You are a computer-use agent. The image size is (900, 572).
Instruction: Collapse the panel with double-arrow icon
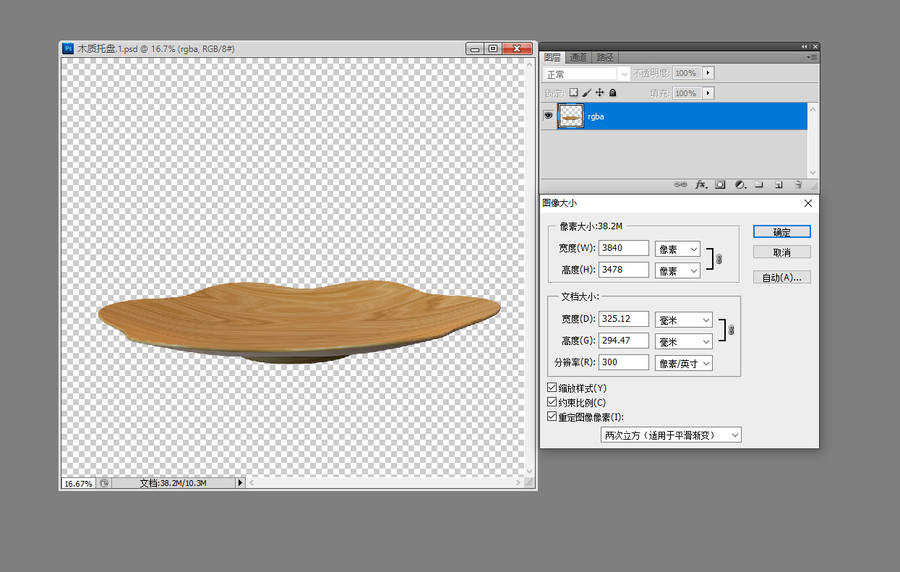(804, 46)
